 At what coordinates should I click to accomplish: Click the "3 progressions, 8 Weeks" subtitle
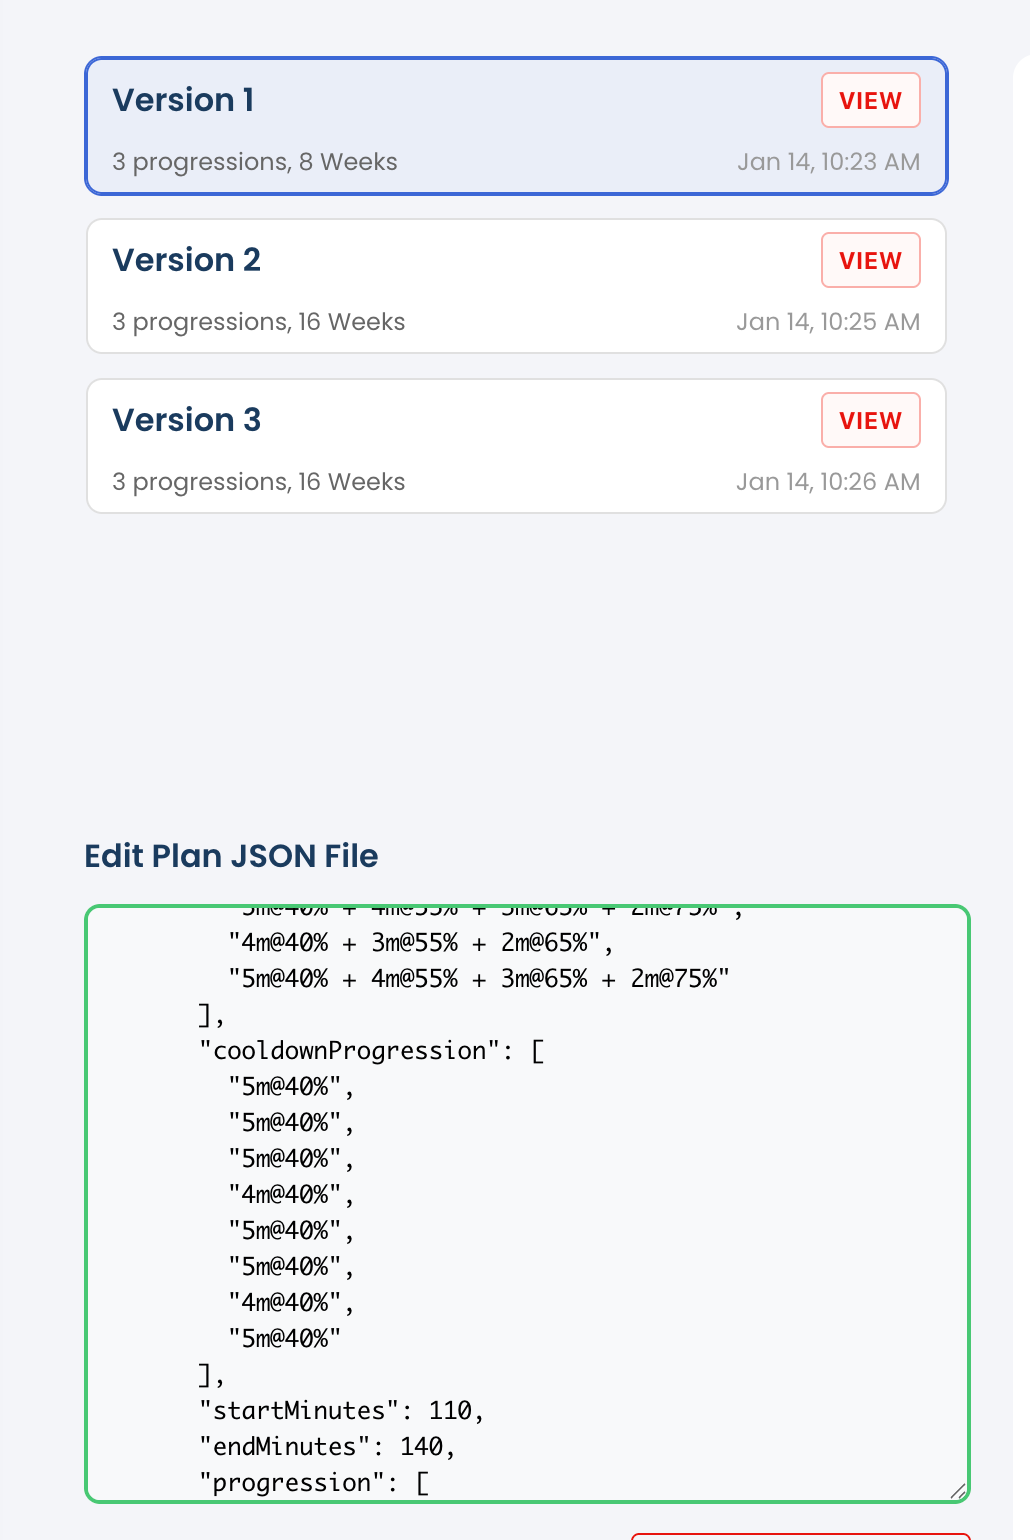[x=255, y=162]
